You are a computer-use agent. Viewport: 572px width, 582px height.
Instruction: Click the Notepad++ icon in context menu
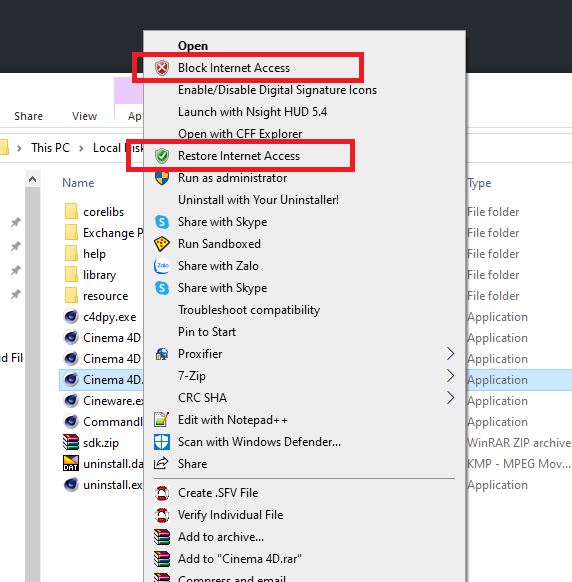click(x=162, y=420)
